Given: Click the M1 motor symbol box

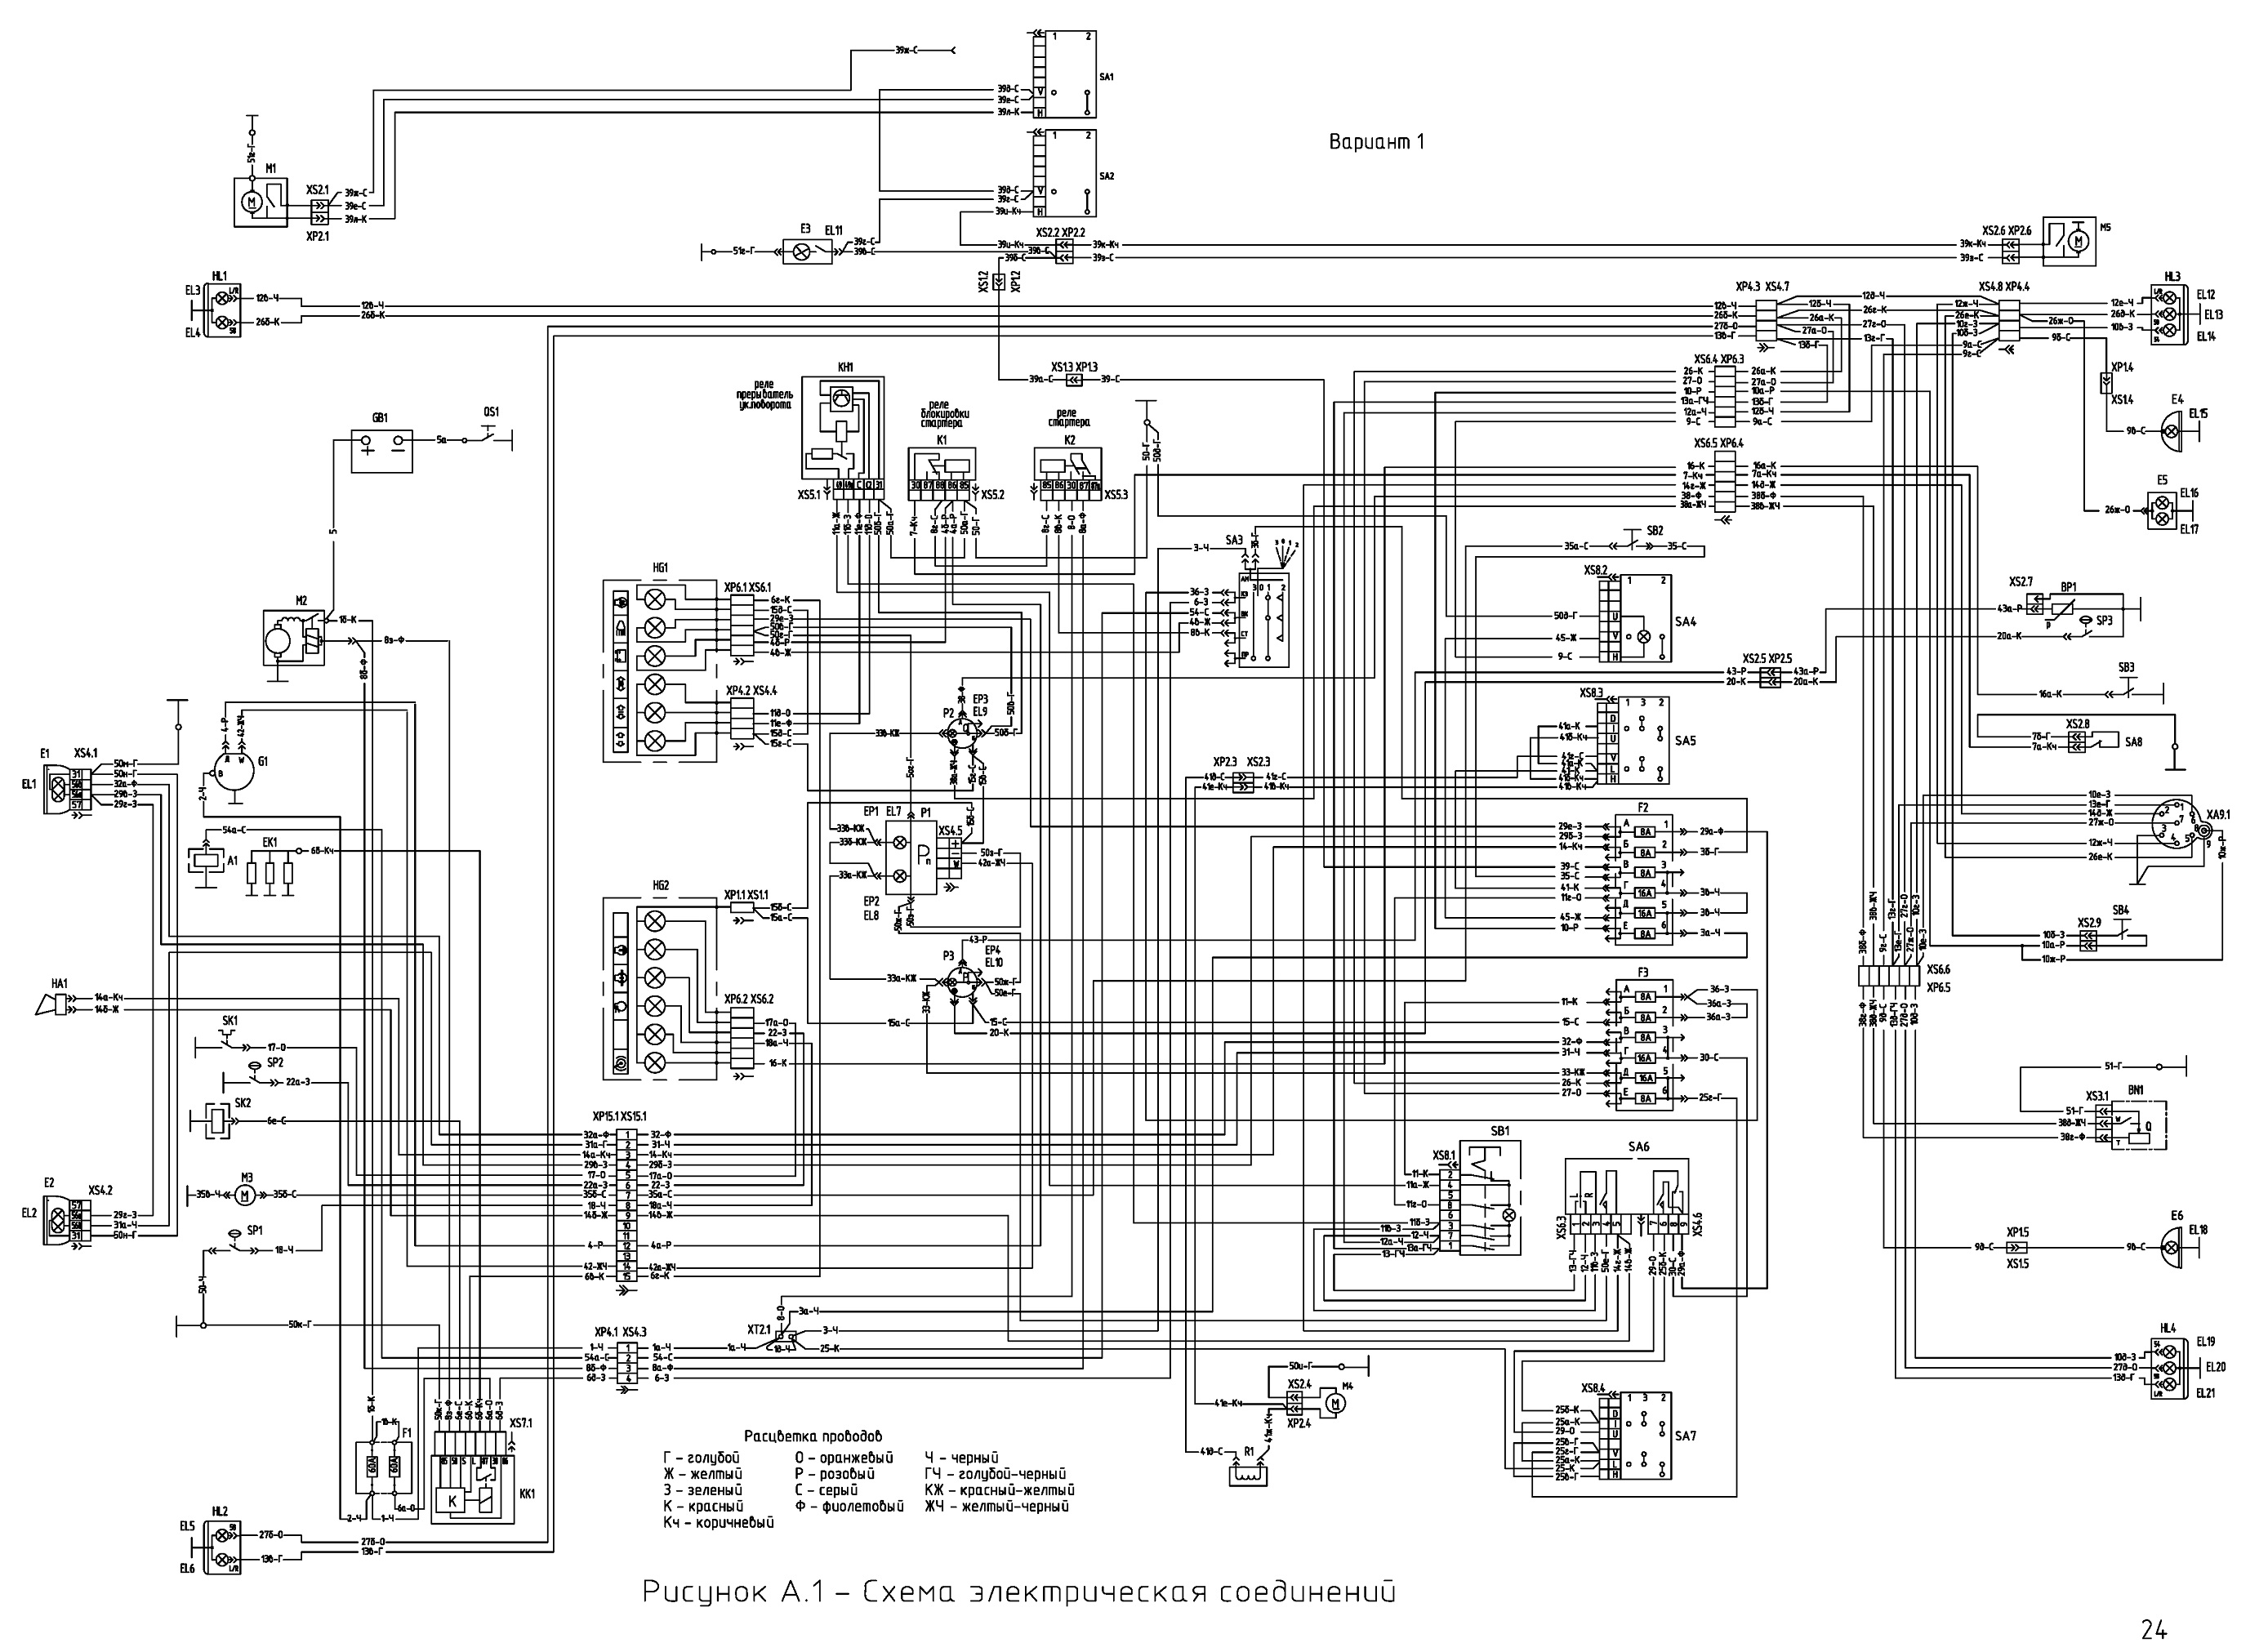Looking at the screenshot, I should pos(258,202).
